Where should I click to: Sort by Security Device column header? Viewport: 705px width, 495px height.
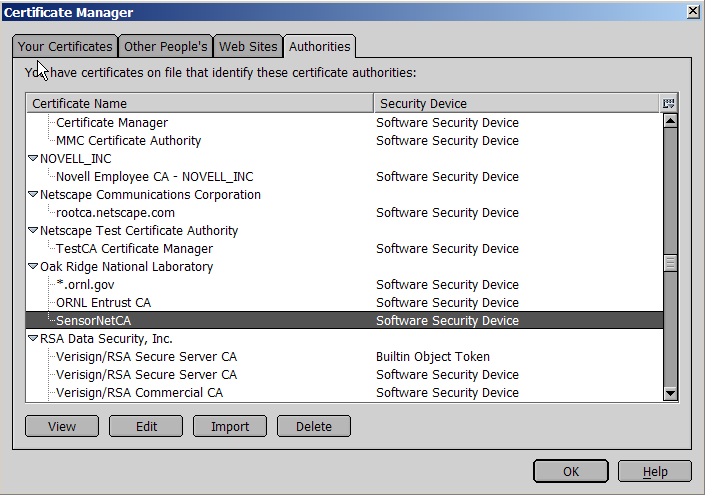517,103
